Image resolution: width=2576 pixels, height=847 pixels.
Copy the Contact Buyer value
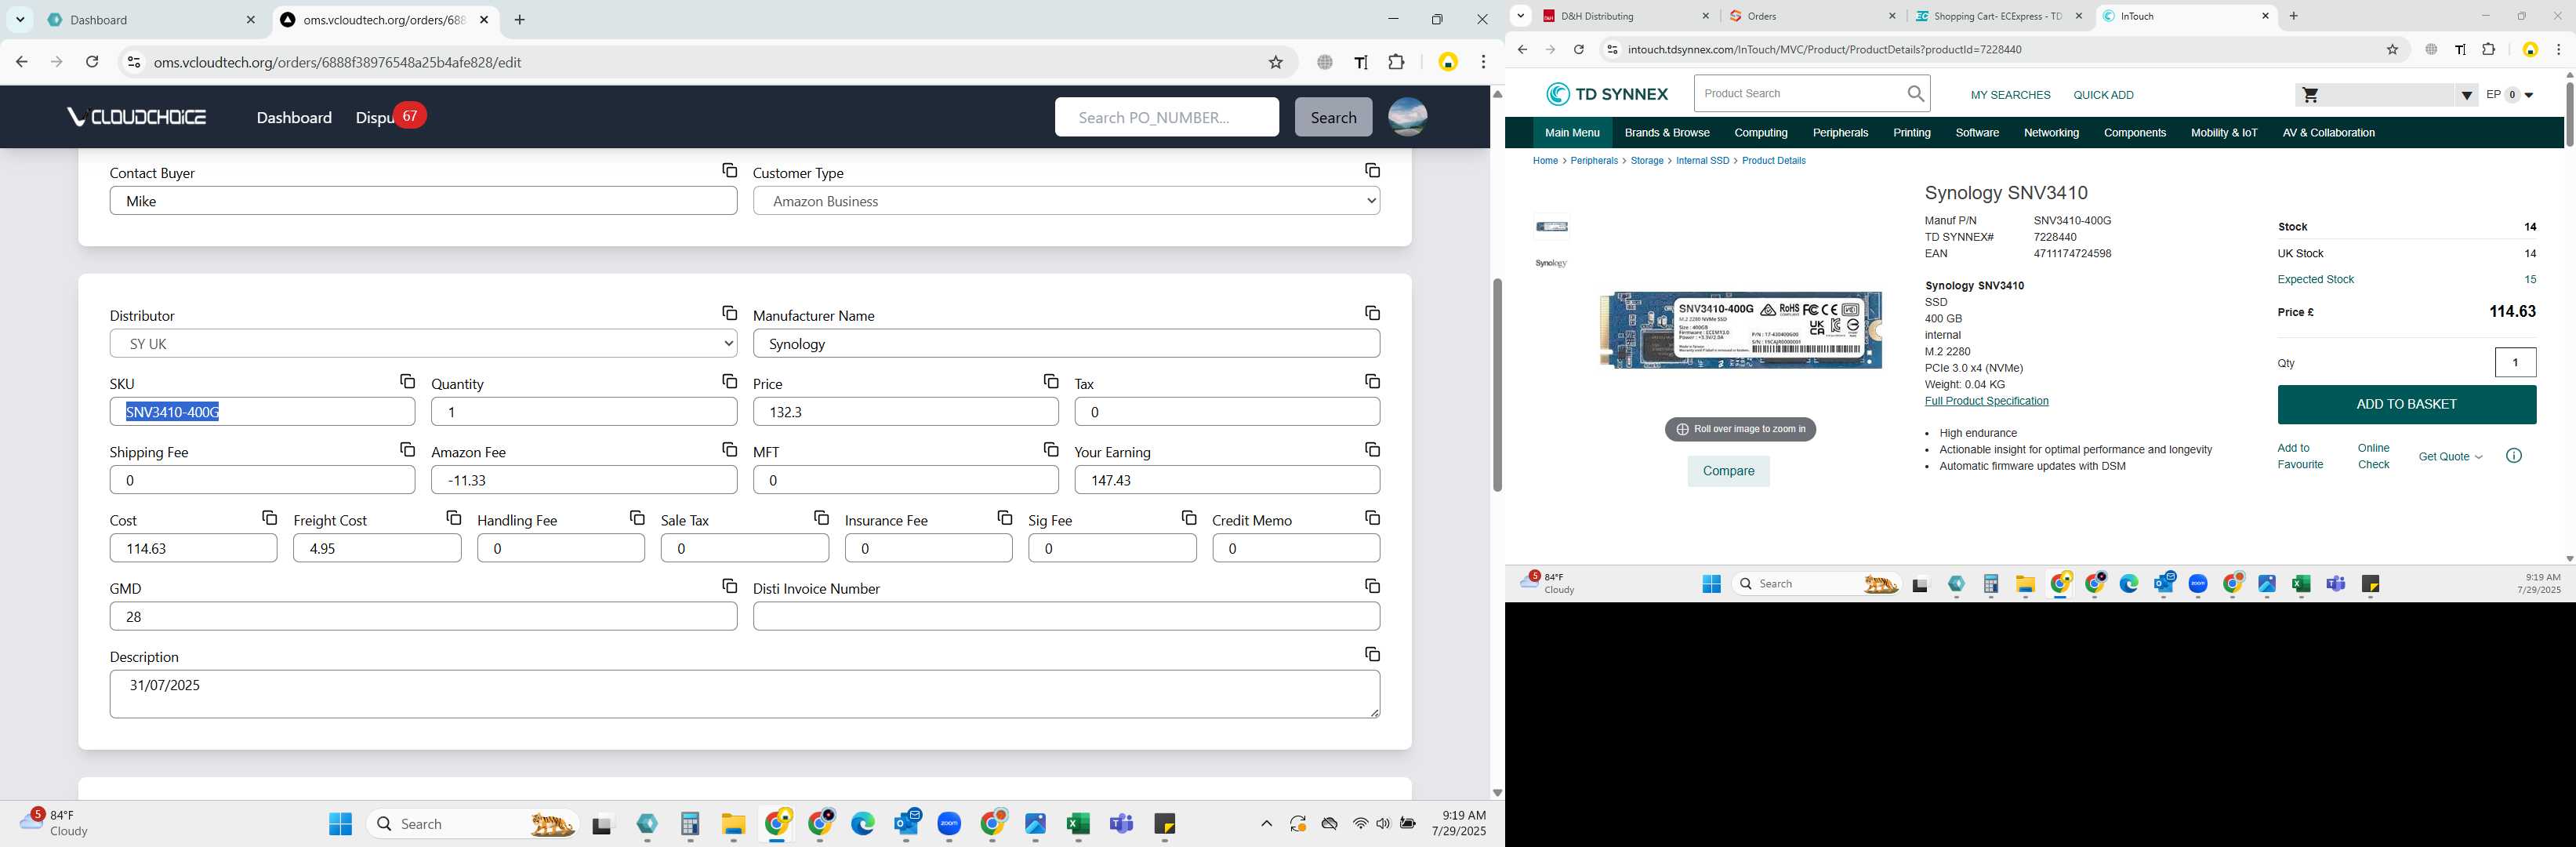tap(729, 171)
